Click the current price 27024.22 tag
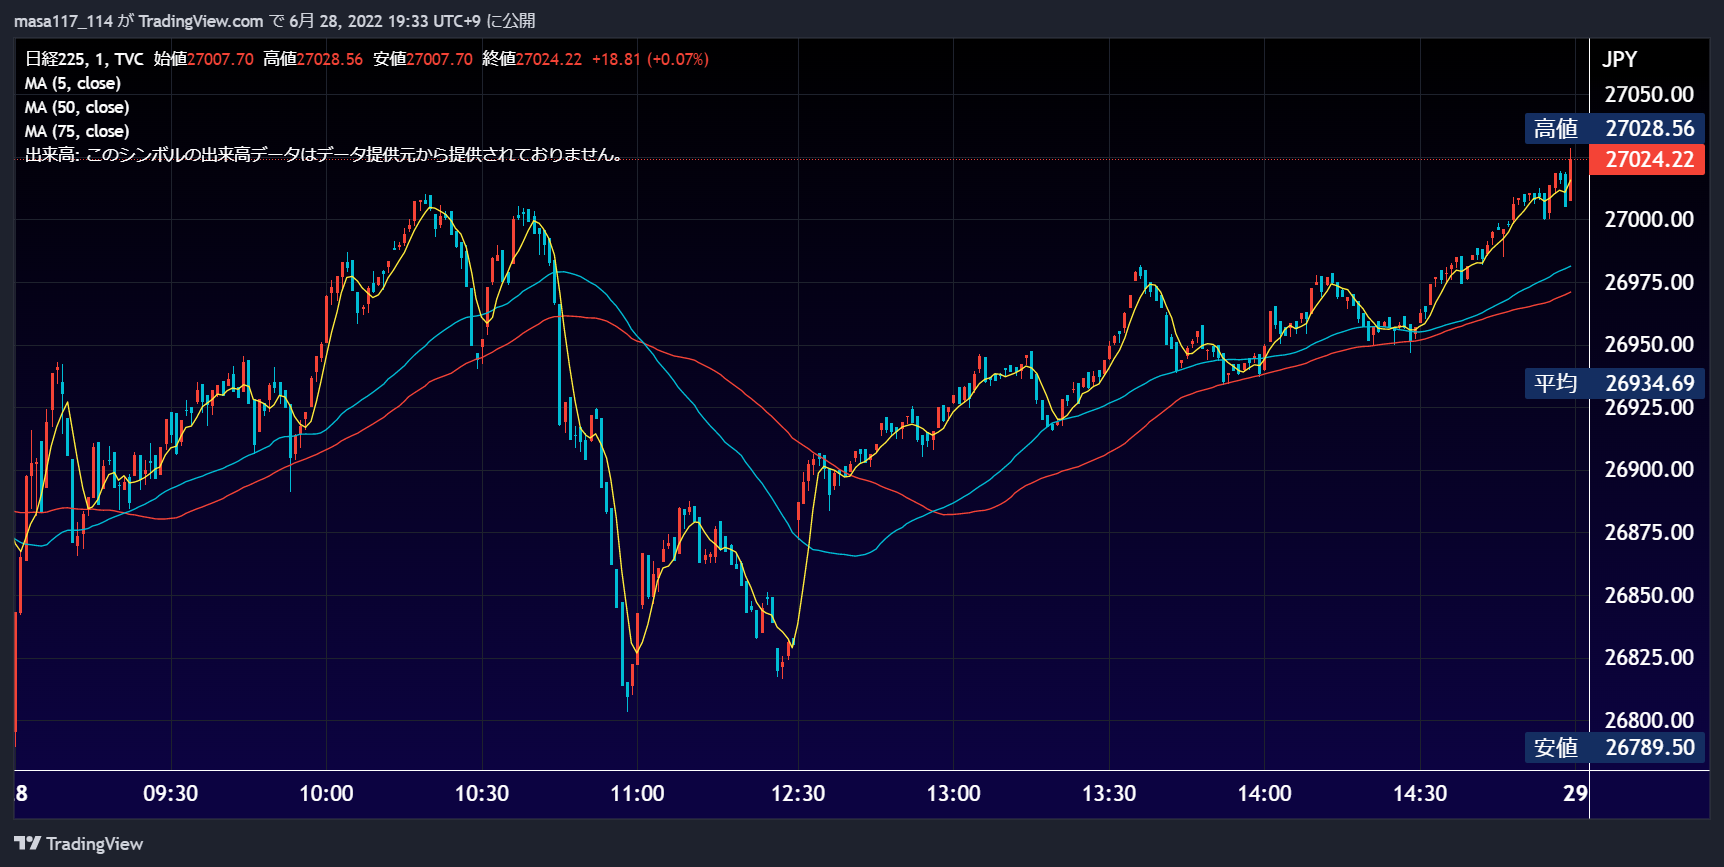The height and width of the screenshot is (867, 1724). tap(1647, 159)
